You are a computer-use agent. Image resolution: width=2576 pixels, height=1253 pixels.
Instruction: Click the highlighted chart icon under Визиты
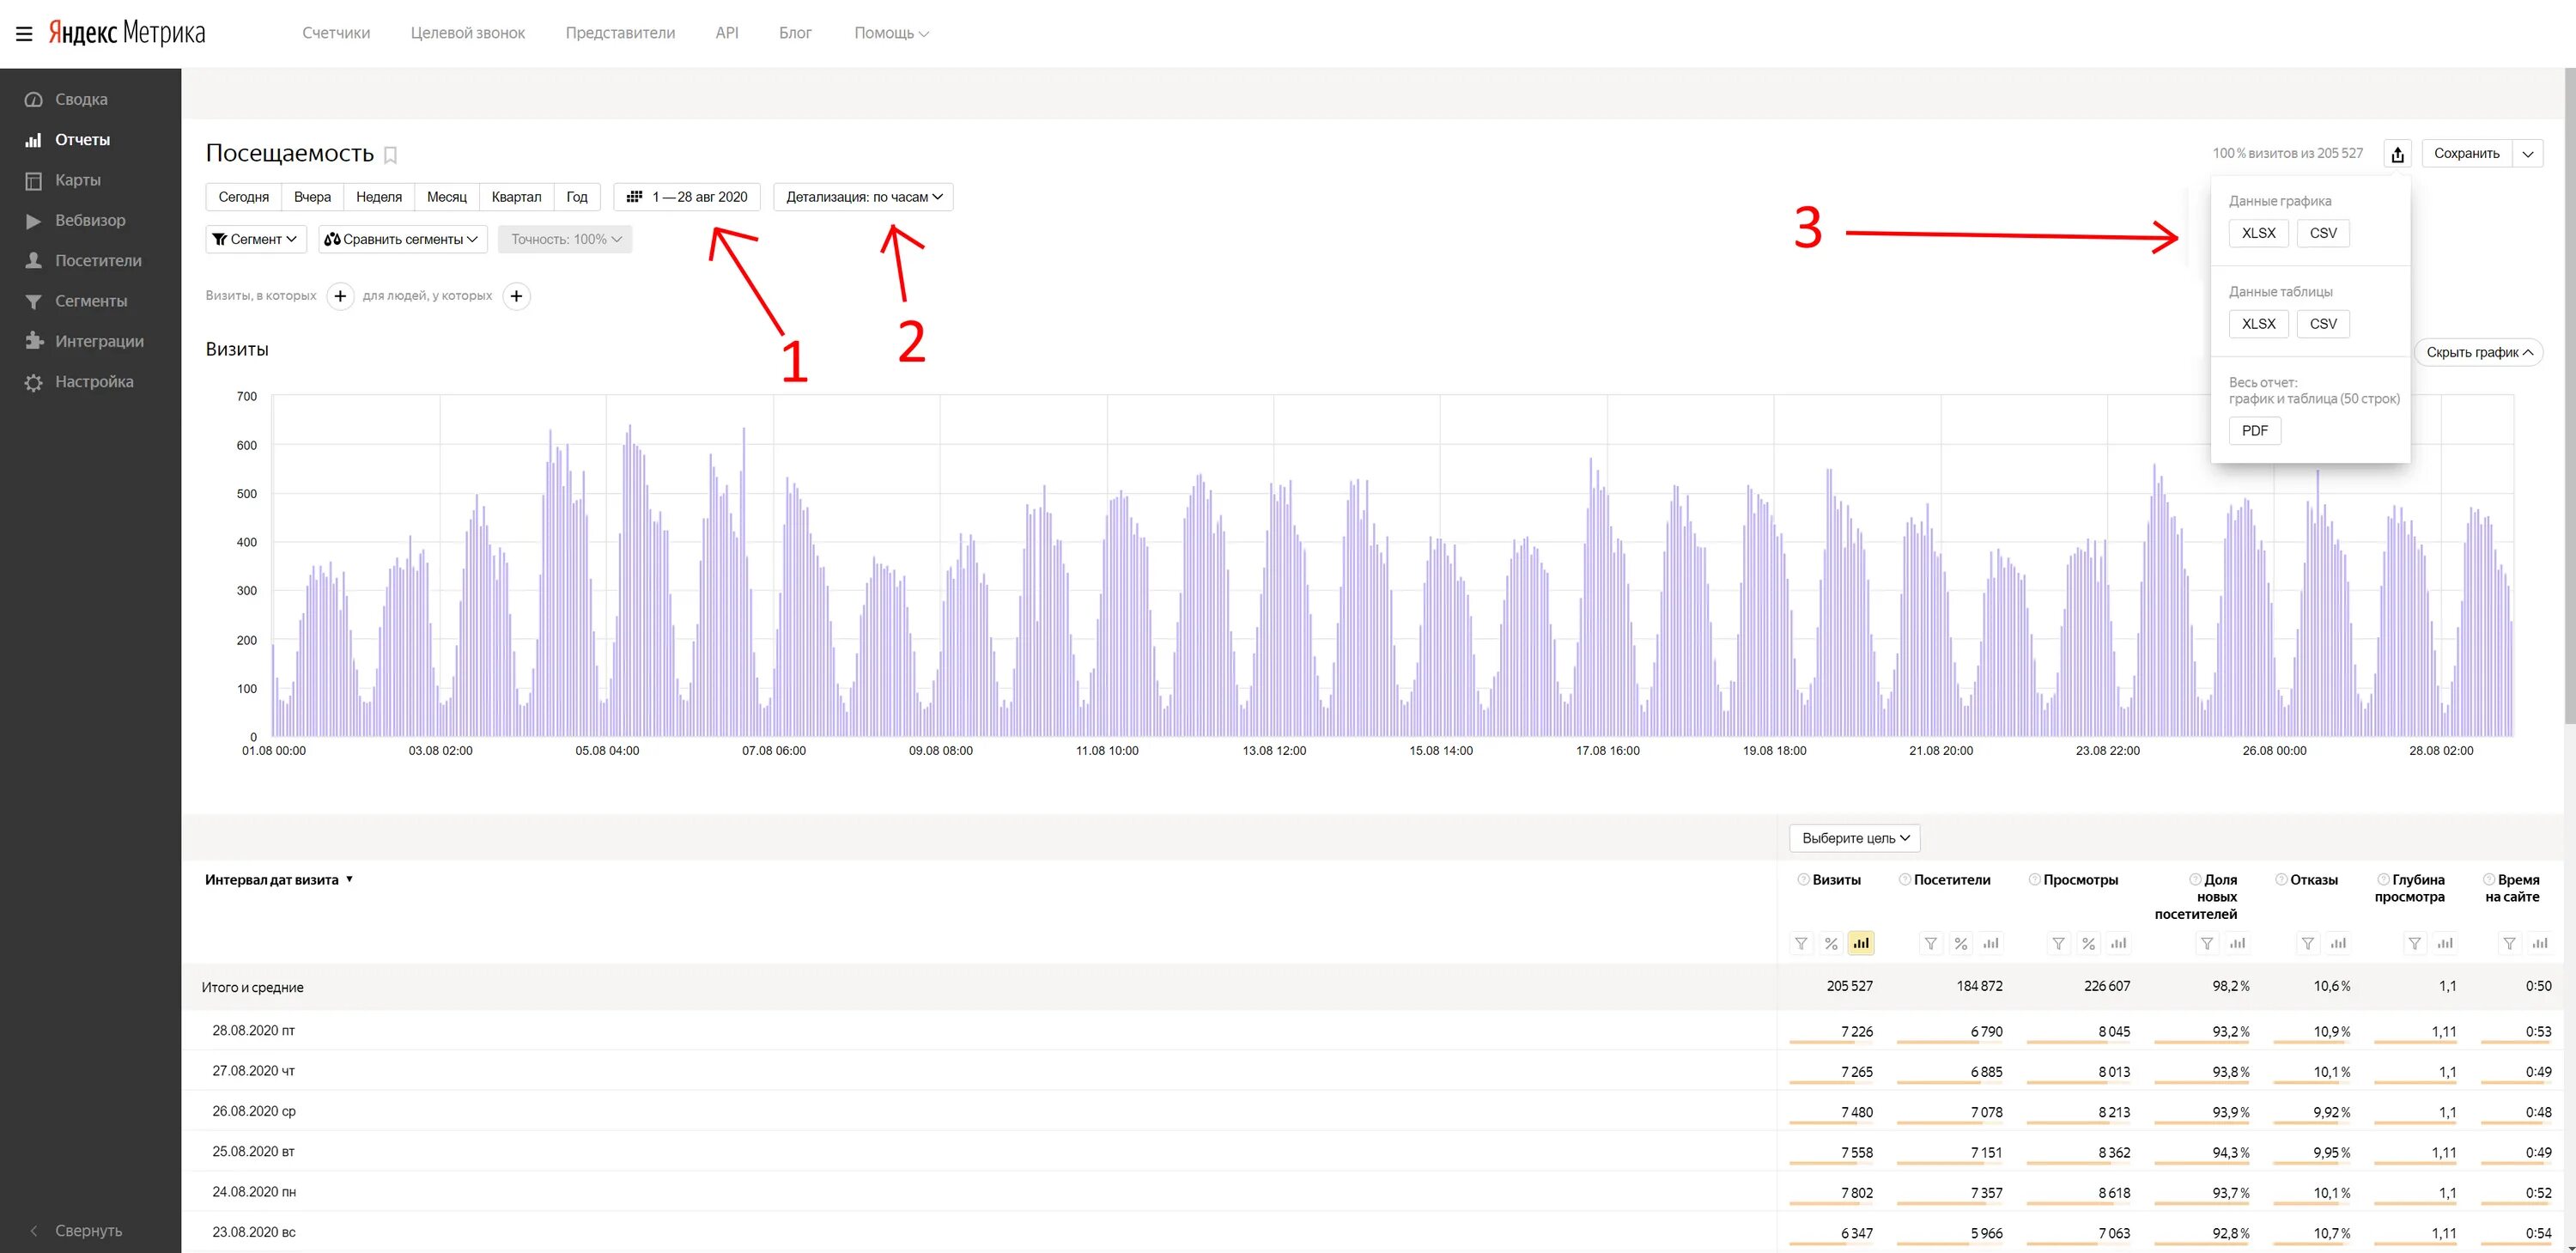(x=1860, y=943)
